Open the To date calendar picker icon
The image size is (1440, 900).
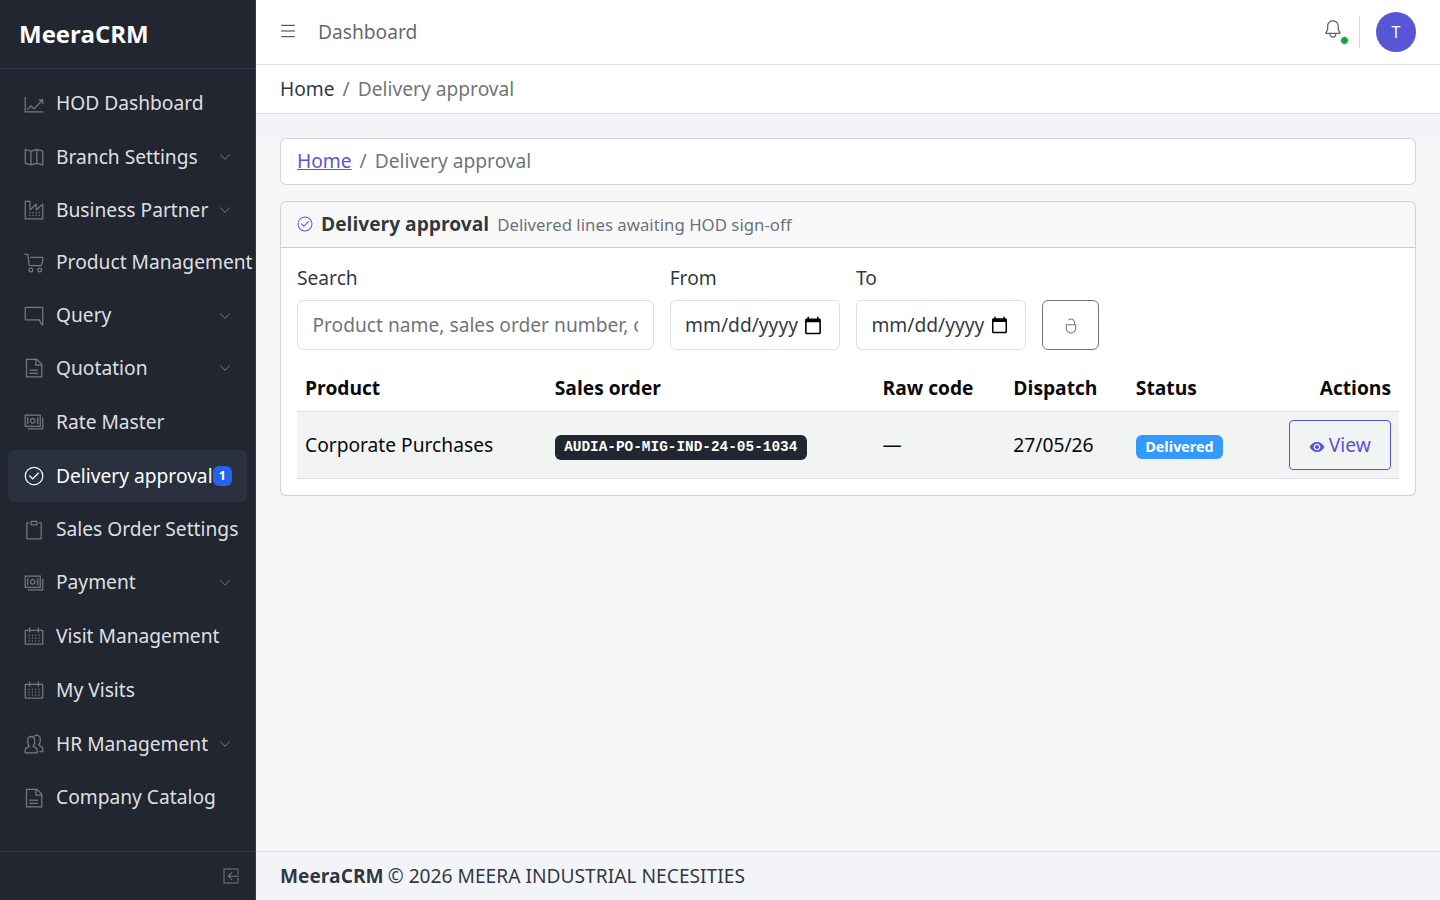pyautogui.click(x=999, y=326)
